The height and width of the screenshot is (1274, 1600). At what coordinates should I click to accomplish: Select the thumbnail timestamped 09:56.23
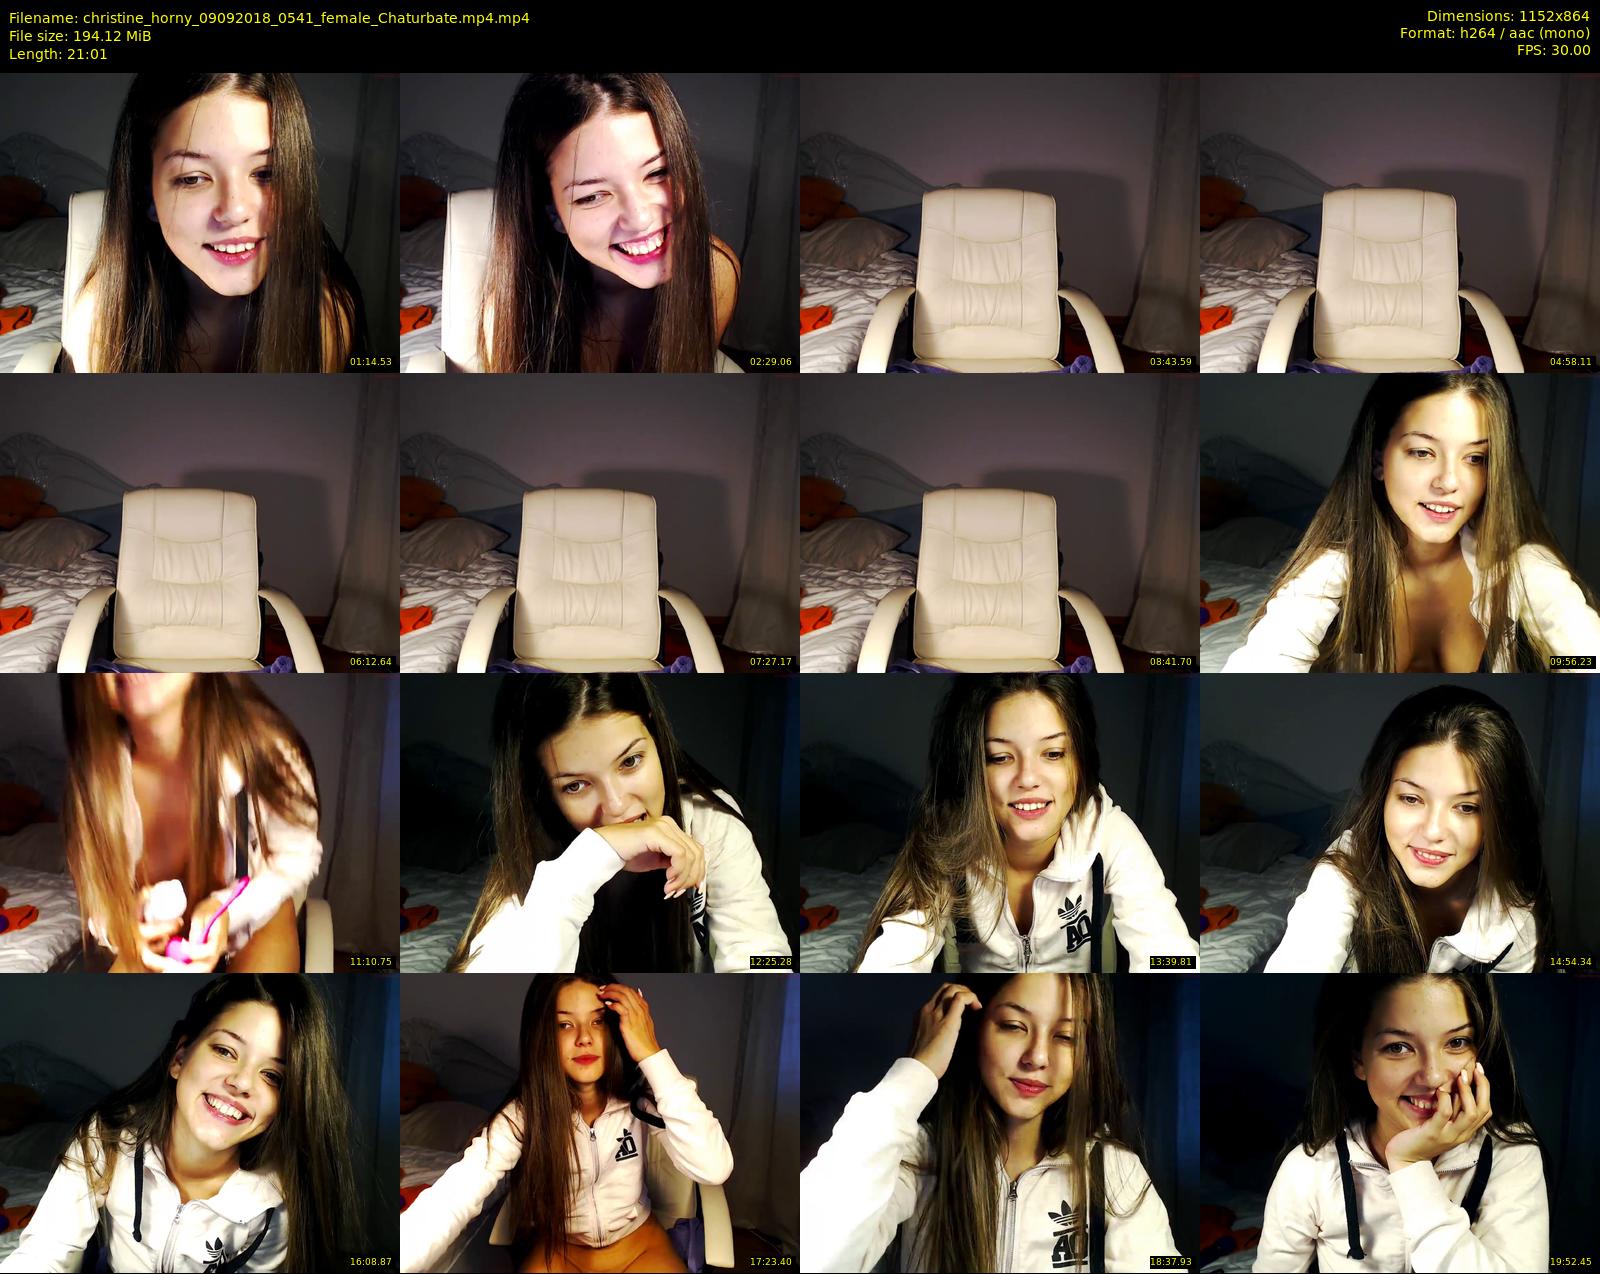tap(1400, 522)
